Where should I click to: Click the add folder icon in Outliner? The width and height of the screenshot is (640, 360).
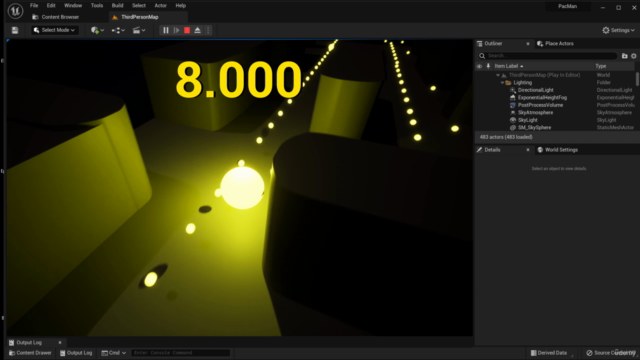click(x=624, y=56)
